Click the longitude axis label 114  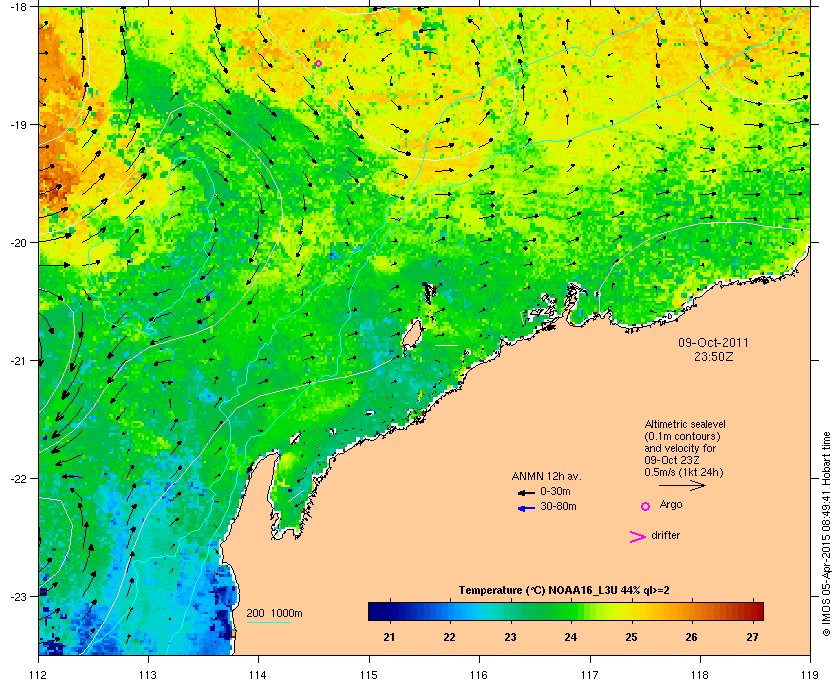[x=258, y=674]
